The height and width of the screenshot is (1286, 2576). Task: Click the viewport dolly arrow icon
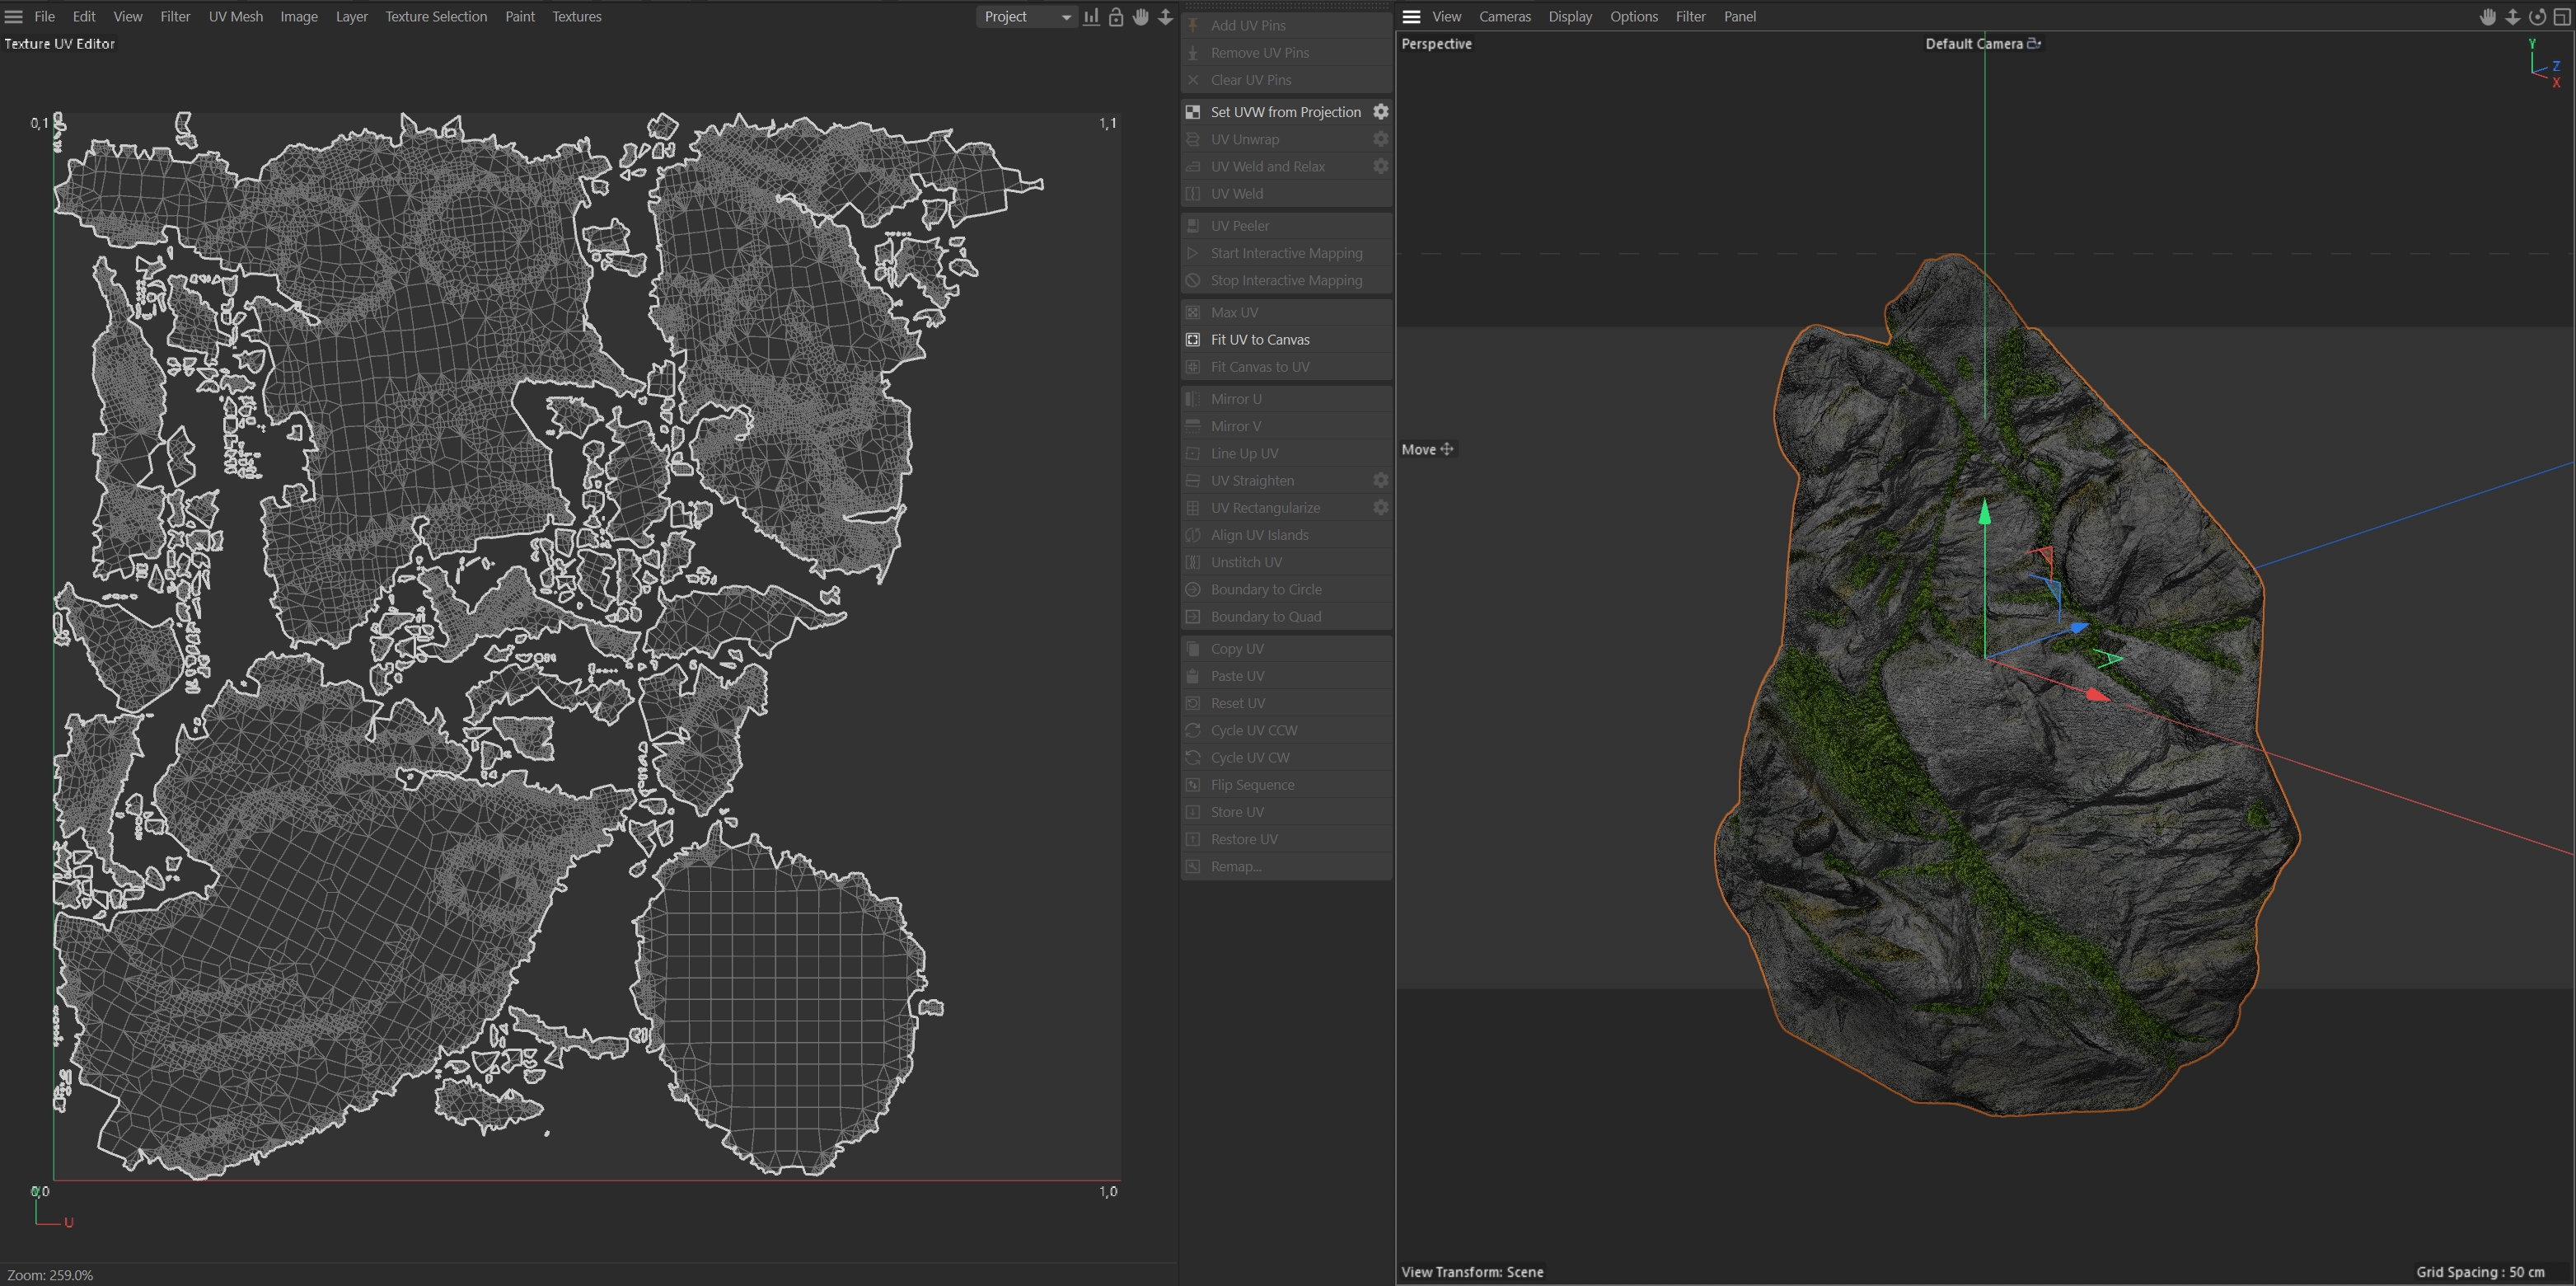tap(2512, 17)
